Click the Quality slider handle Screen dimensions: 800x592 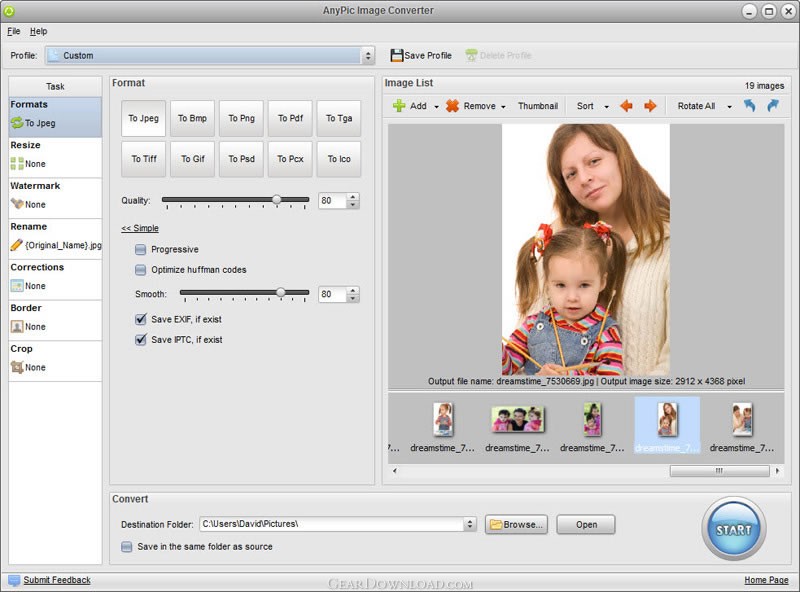click(x=277, y=200)
